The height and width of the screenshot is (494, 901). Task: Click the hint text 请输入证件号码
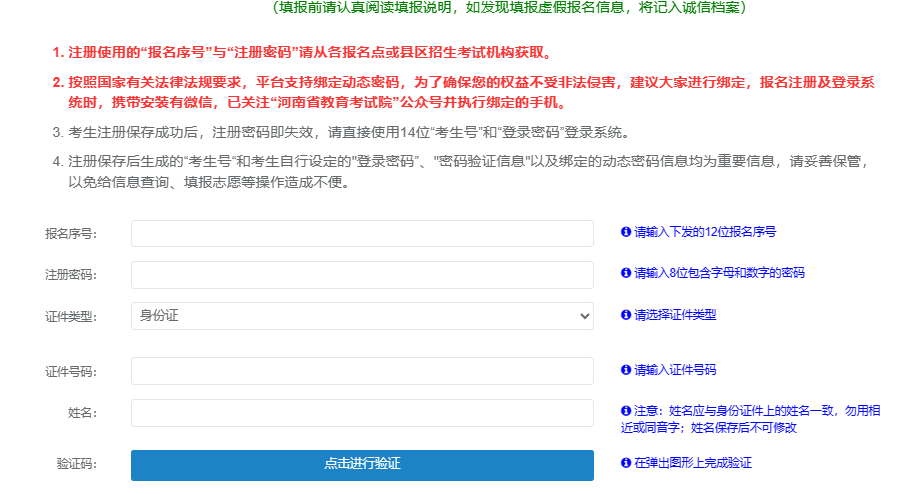pos(675,370)
